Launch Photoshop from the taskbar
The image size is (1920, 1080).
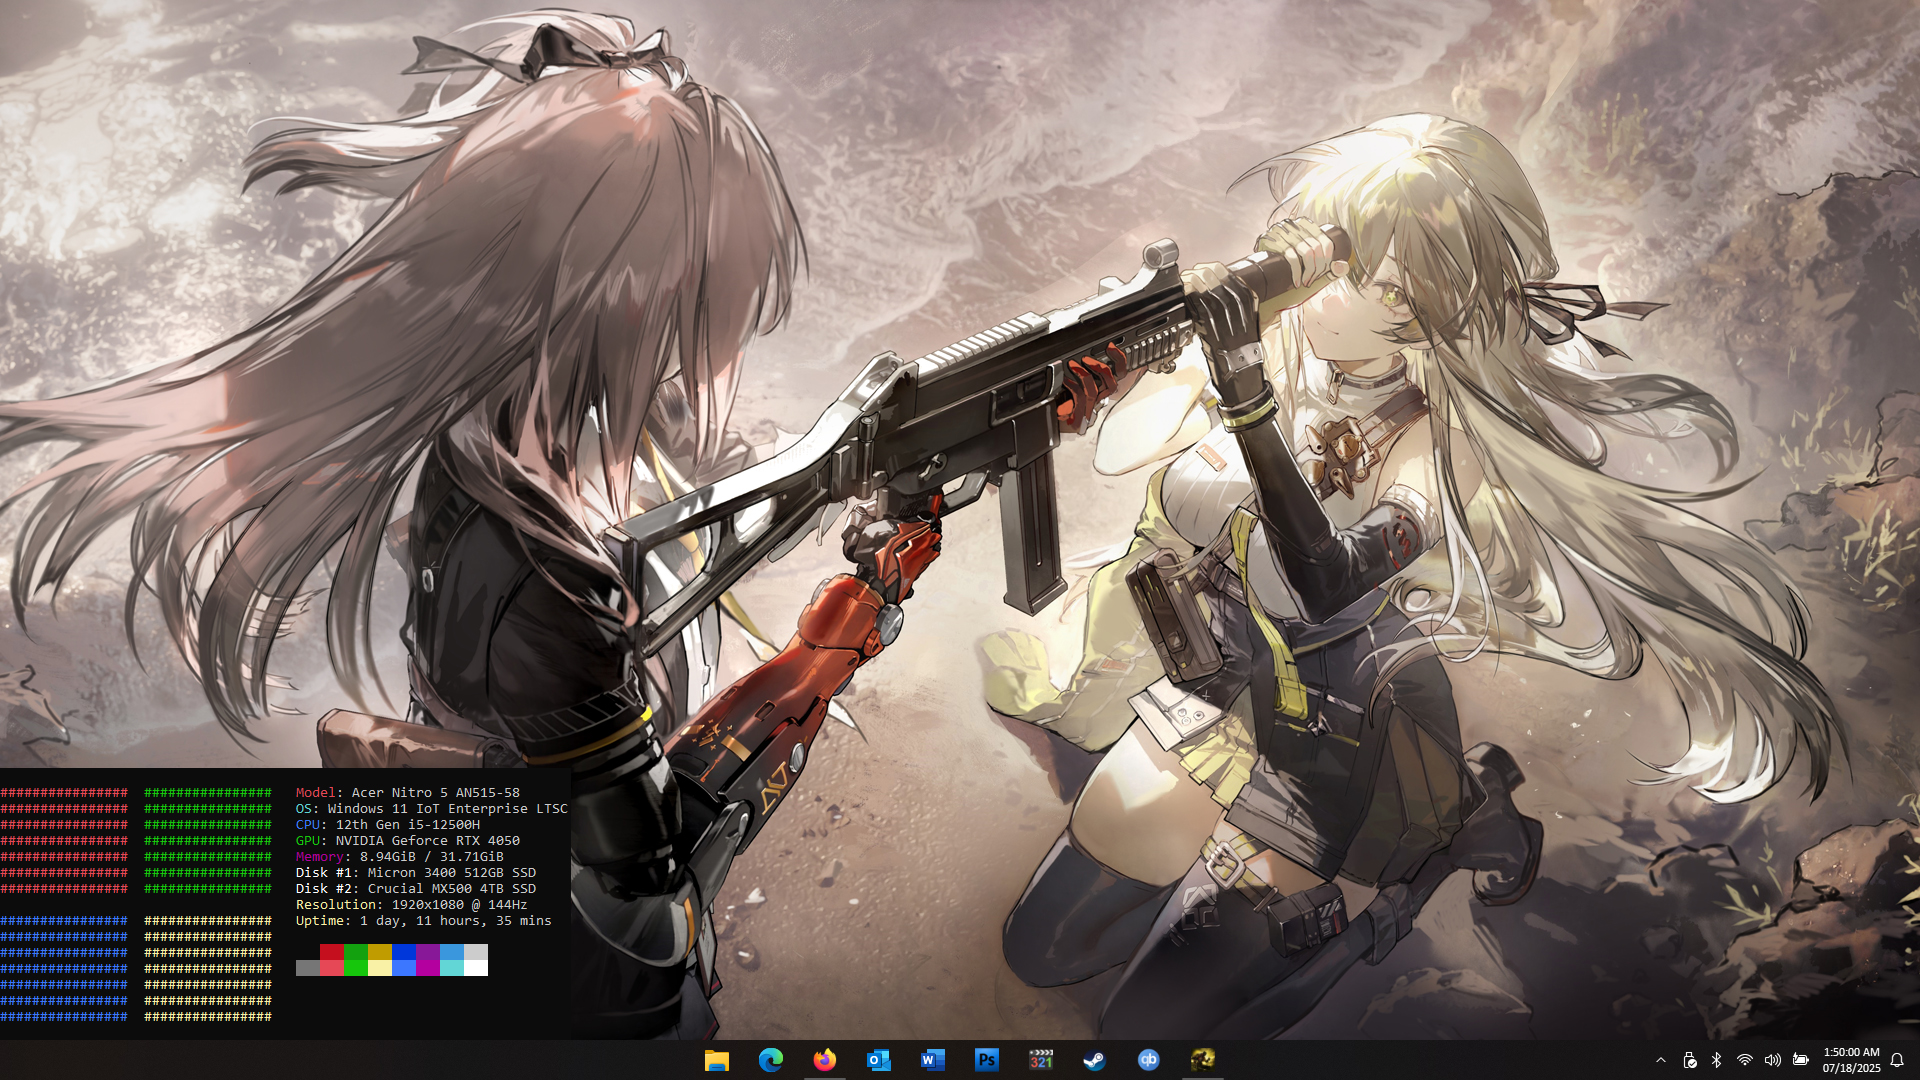pyautogui.click(x=987, y=1060)
